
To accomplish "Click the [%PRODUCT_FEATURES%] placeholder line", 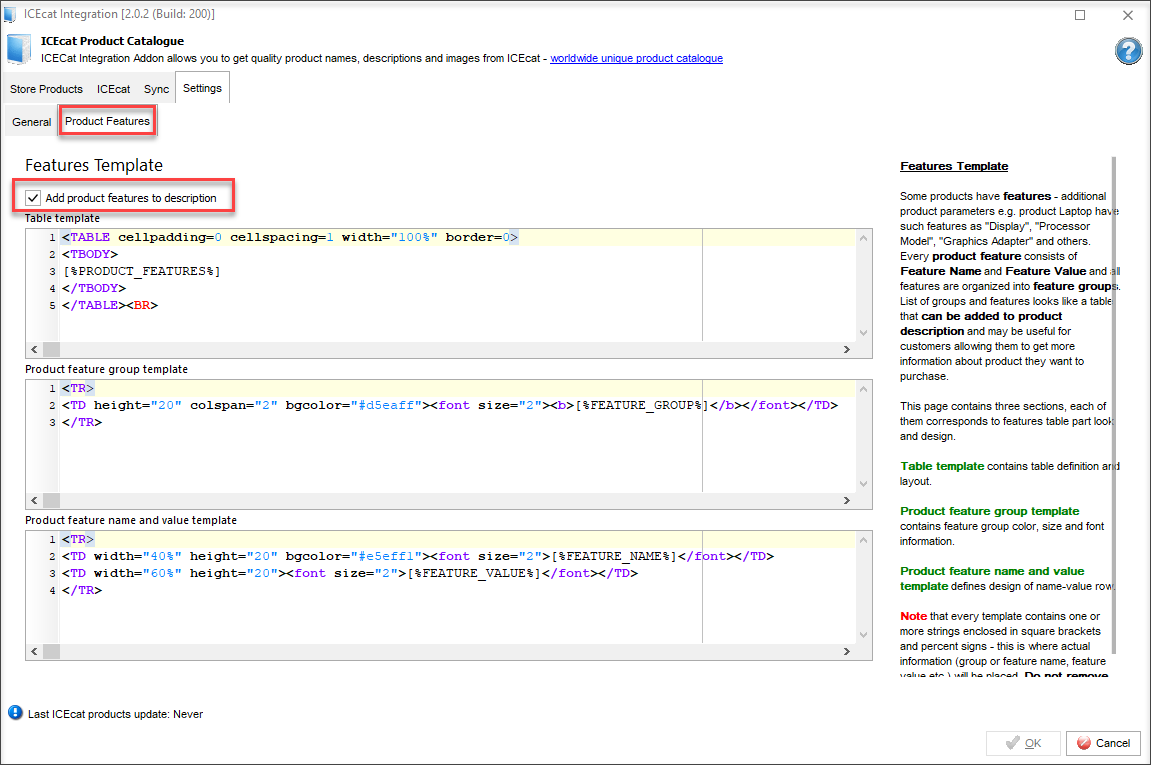I will tap(141, 271).
